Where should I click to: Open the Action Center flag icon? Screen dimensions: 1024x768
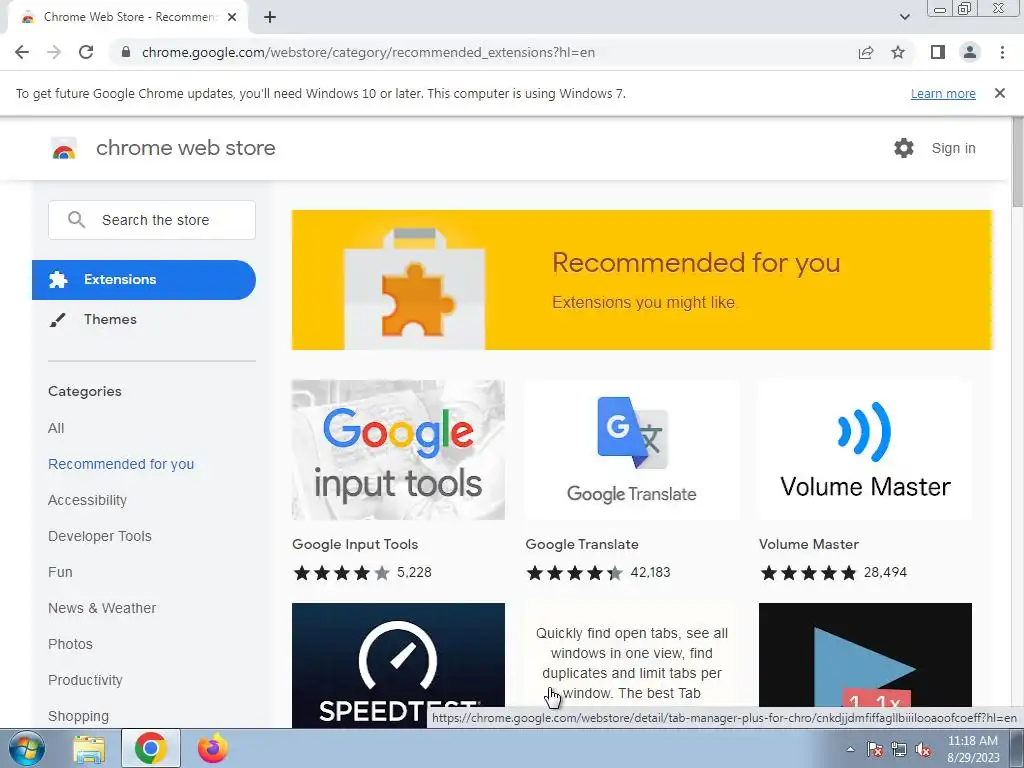[875, 749]
